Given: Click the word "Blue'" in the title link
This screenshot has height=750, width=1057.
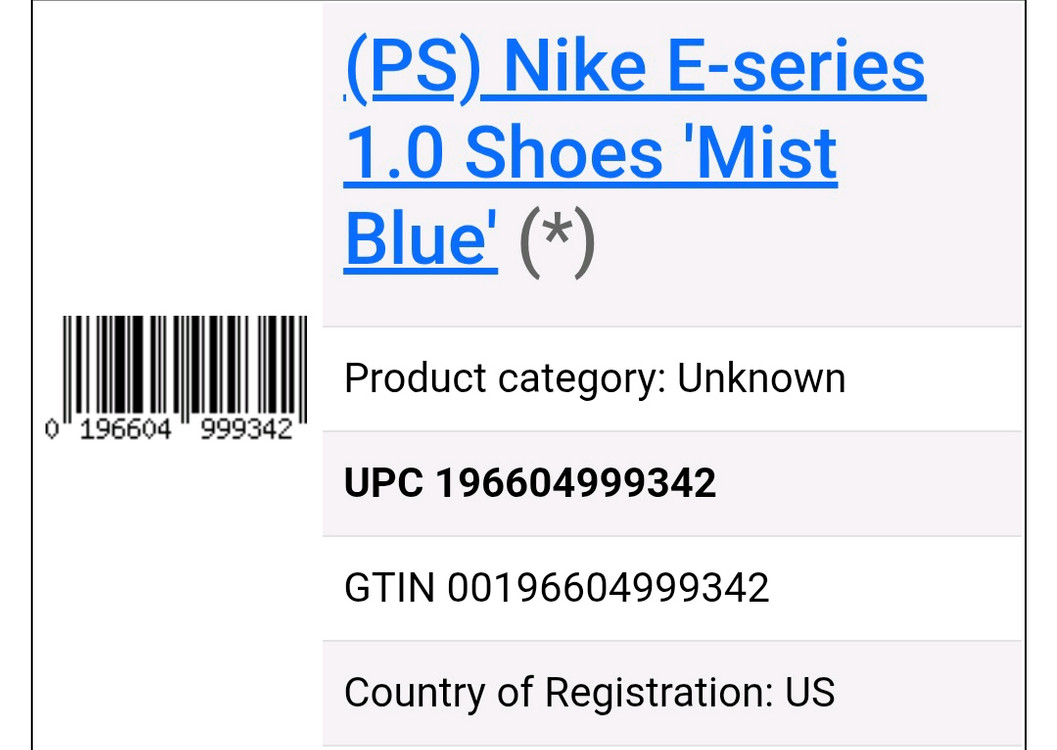Looking at the screenshot, I should coord(421,240).
